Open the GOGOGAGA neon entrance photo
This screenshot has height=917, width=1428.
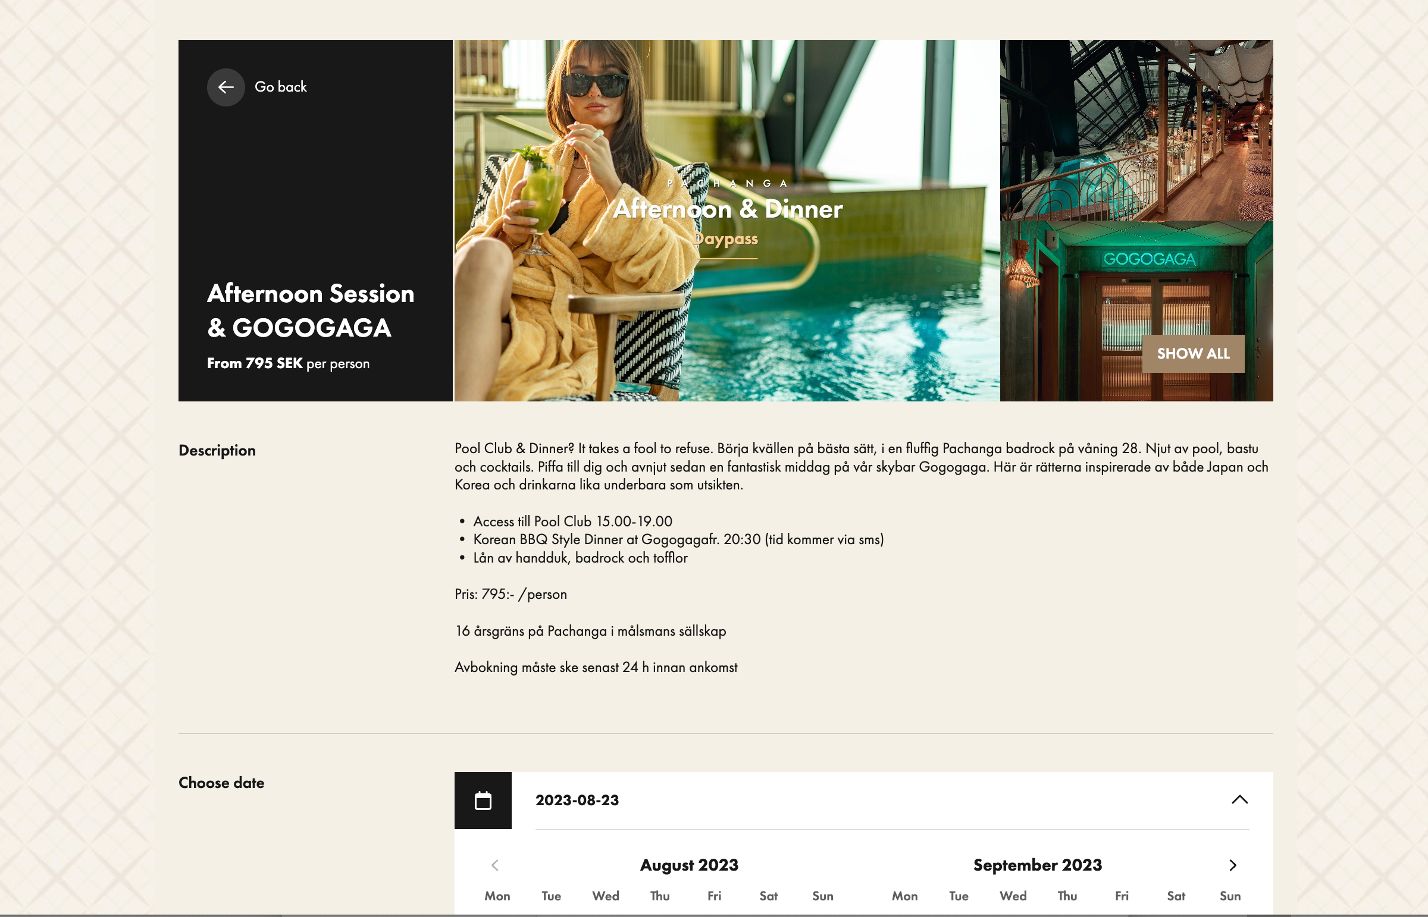tap(1137, 311)
